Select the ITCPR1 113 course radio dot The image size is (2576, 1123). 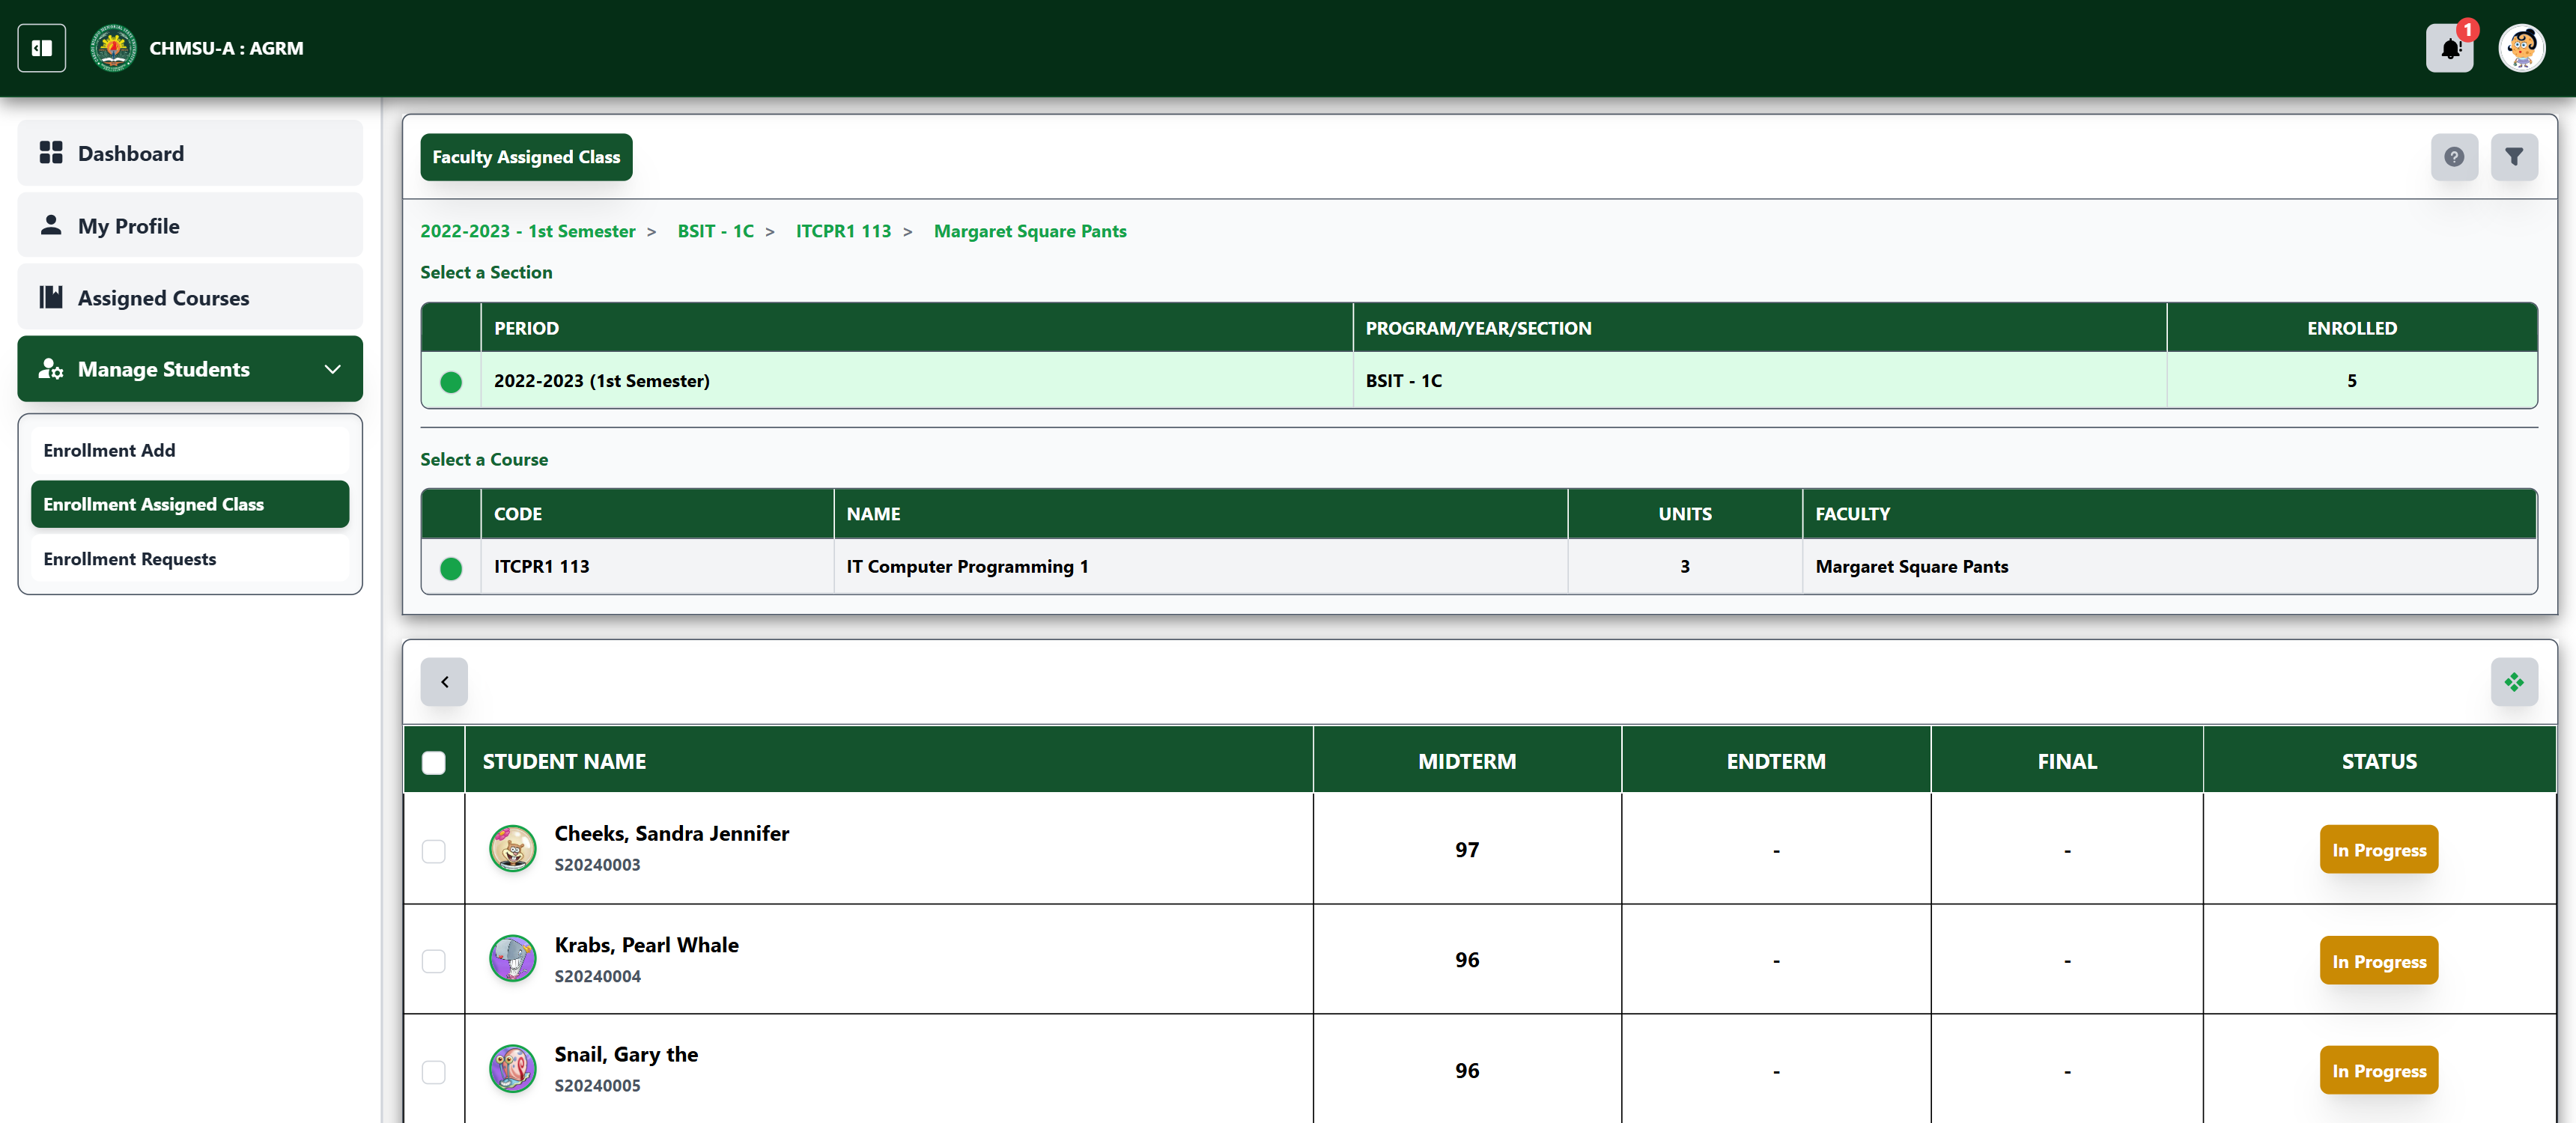pyautogui.click(x=451, y=569)
